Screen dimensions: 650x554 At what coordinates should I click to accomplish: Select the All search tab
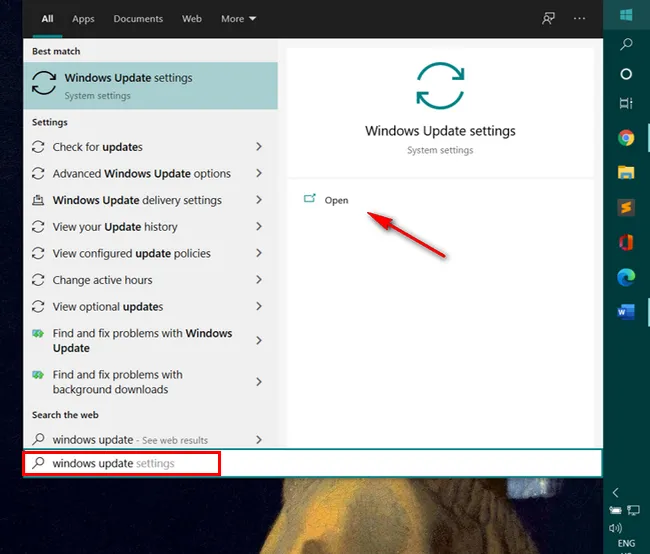(x=47, y=19)
